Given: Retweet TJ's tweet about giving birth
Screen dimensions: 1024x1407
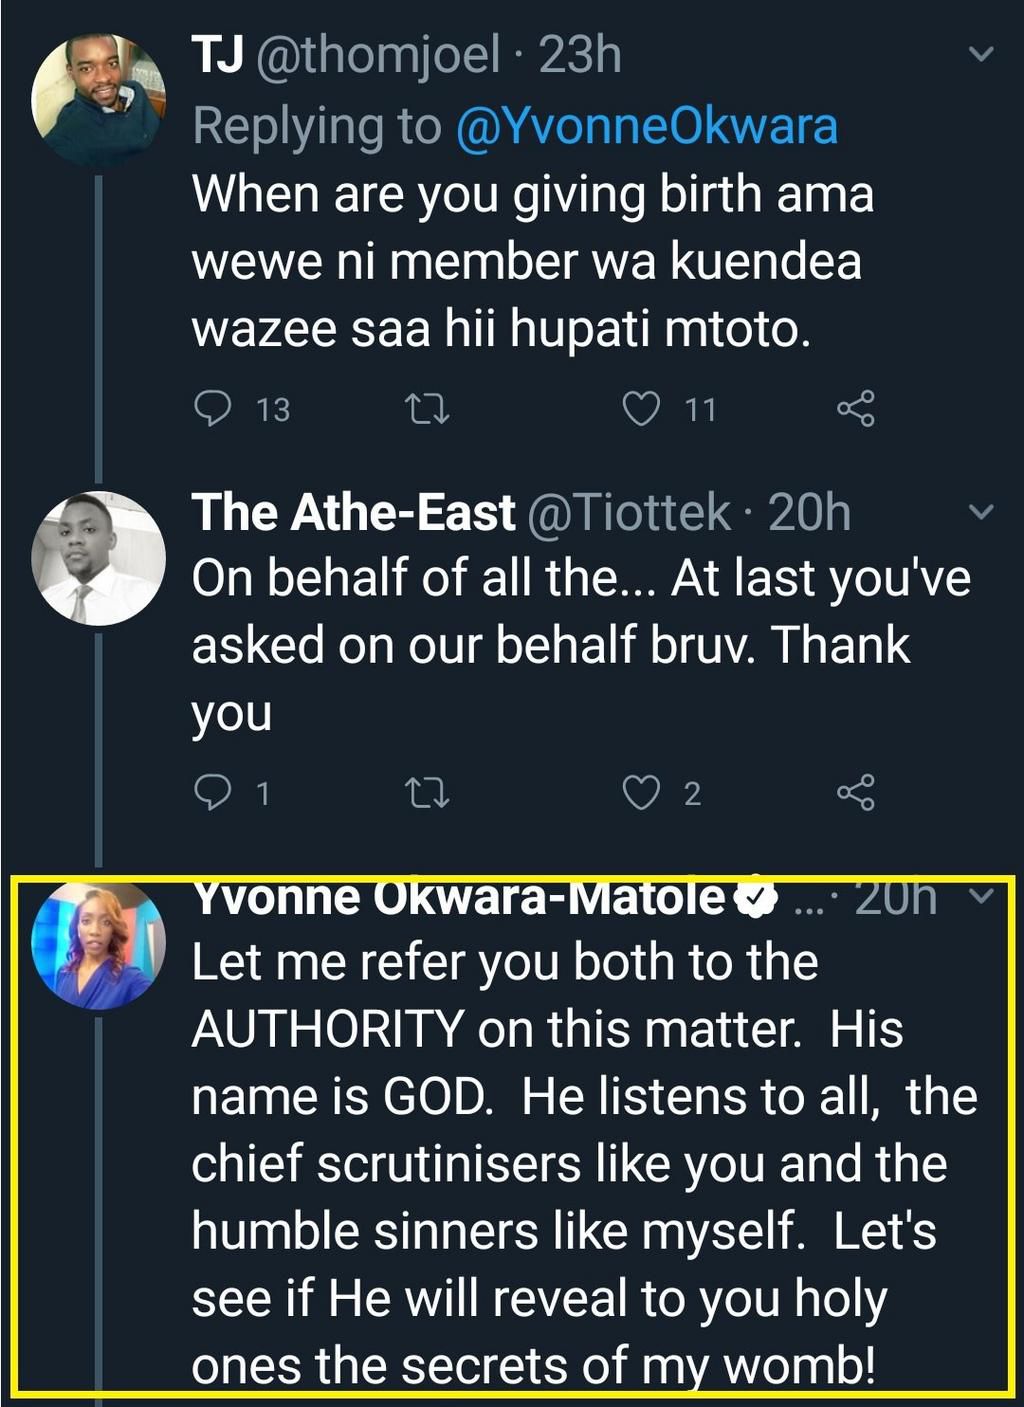Looking at the screenshot, I should coord(427,408).
